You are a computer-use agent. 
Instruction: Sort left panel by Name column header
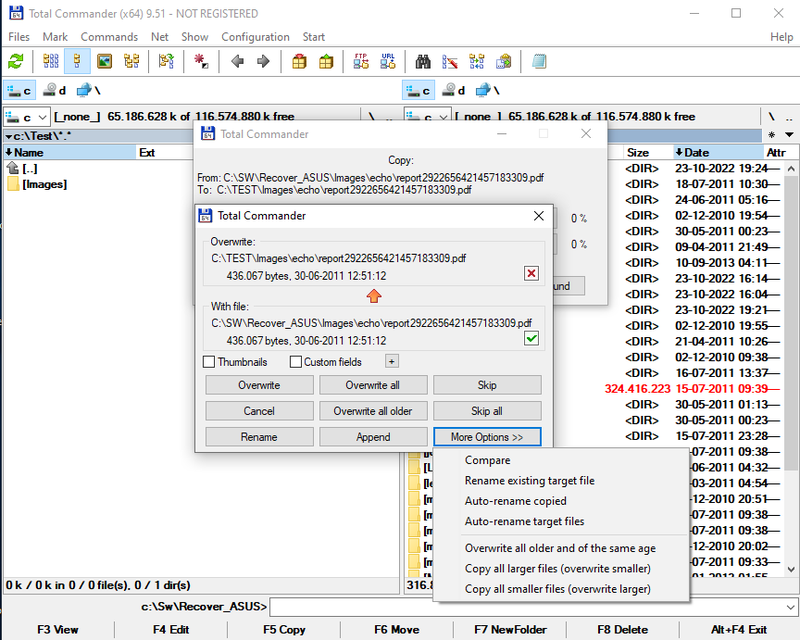pyautogui.click(x=70, y=152)
